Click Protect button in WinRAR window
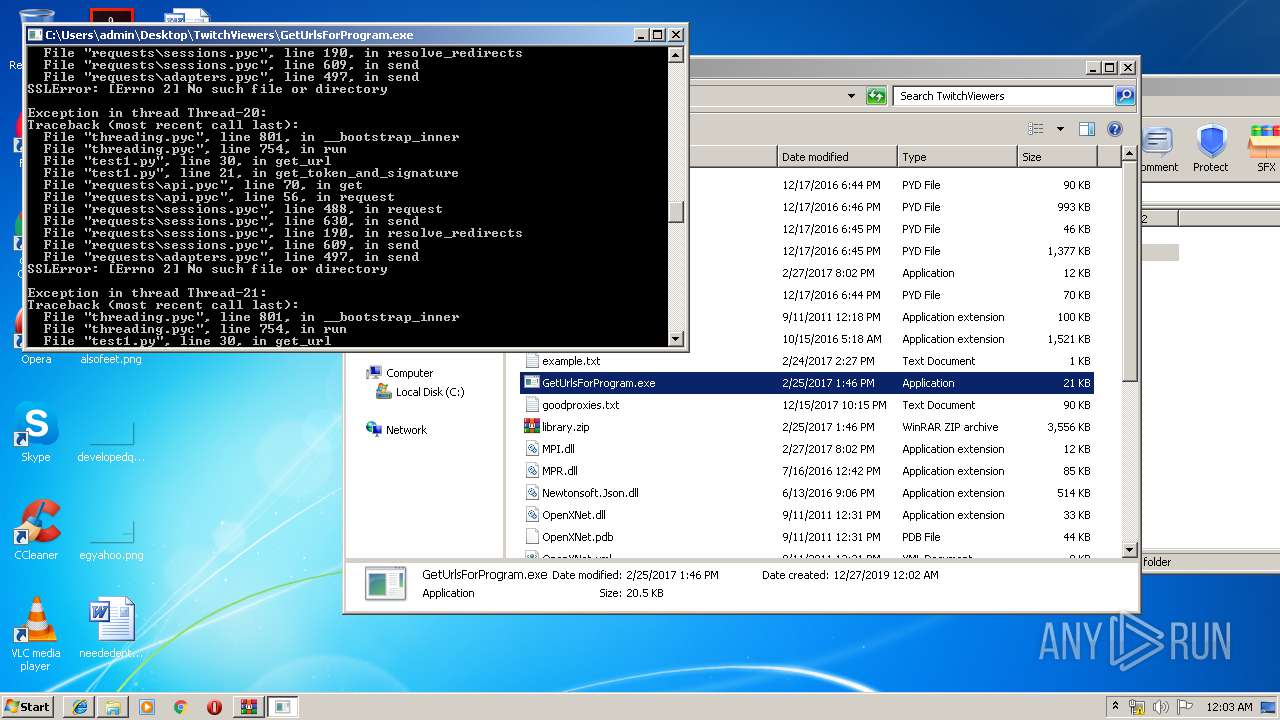The height and width of the screenshot is (720, 1280). point(1210,148)
